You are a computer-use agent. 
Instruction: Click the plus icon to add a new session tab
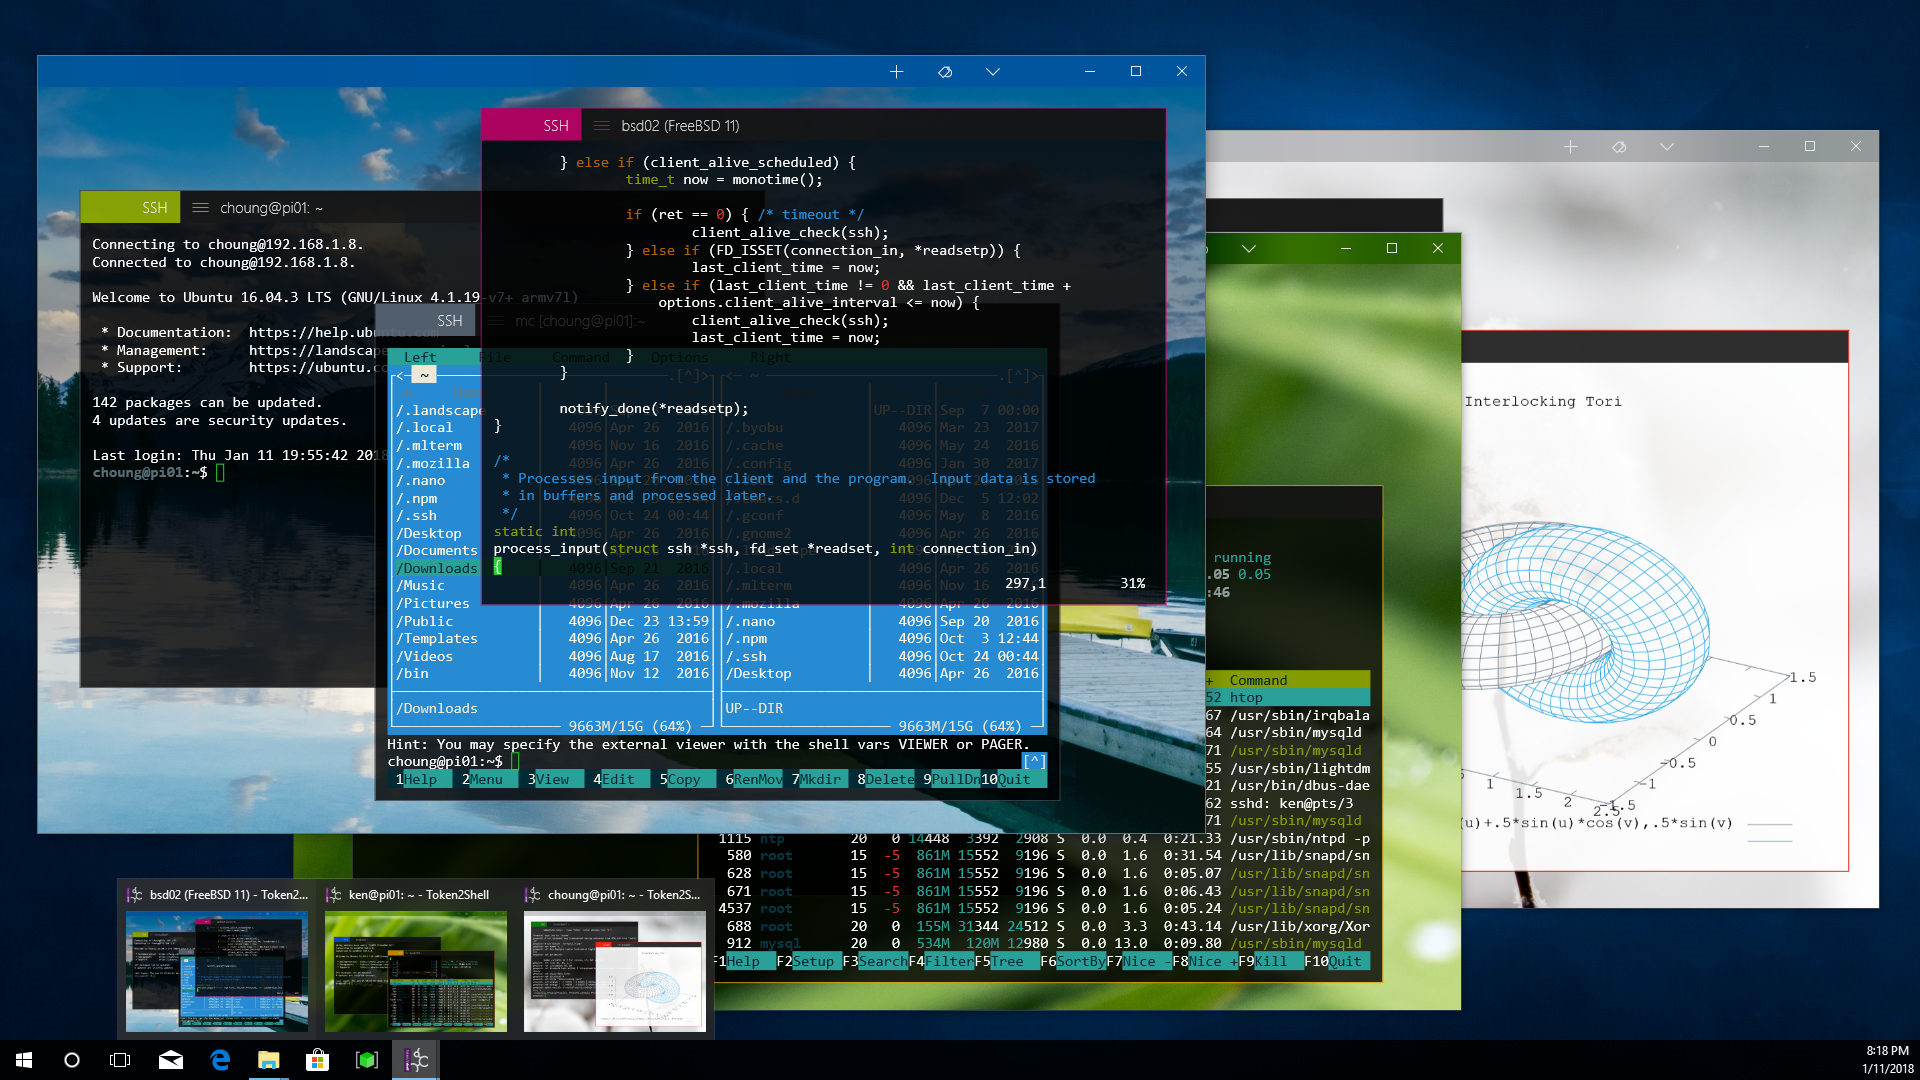click(x=896, y=72)
